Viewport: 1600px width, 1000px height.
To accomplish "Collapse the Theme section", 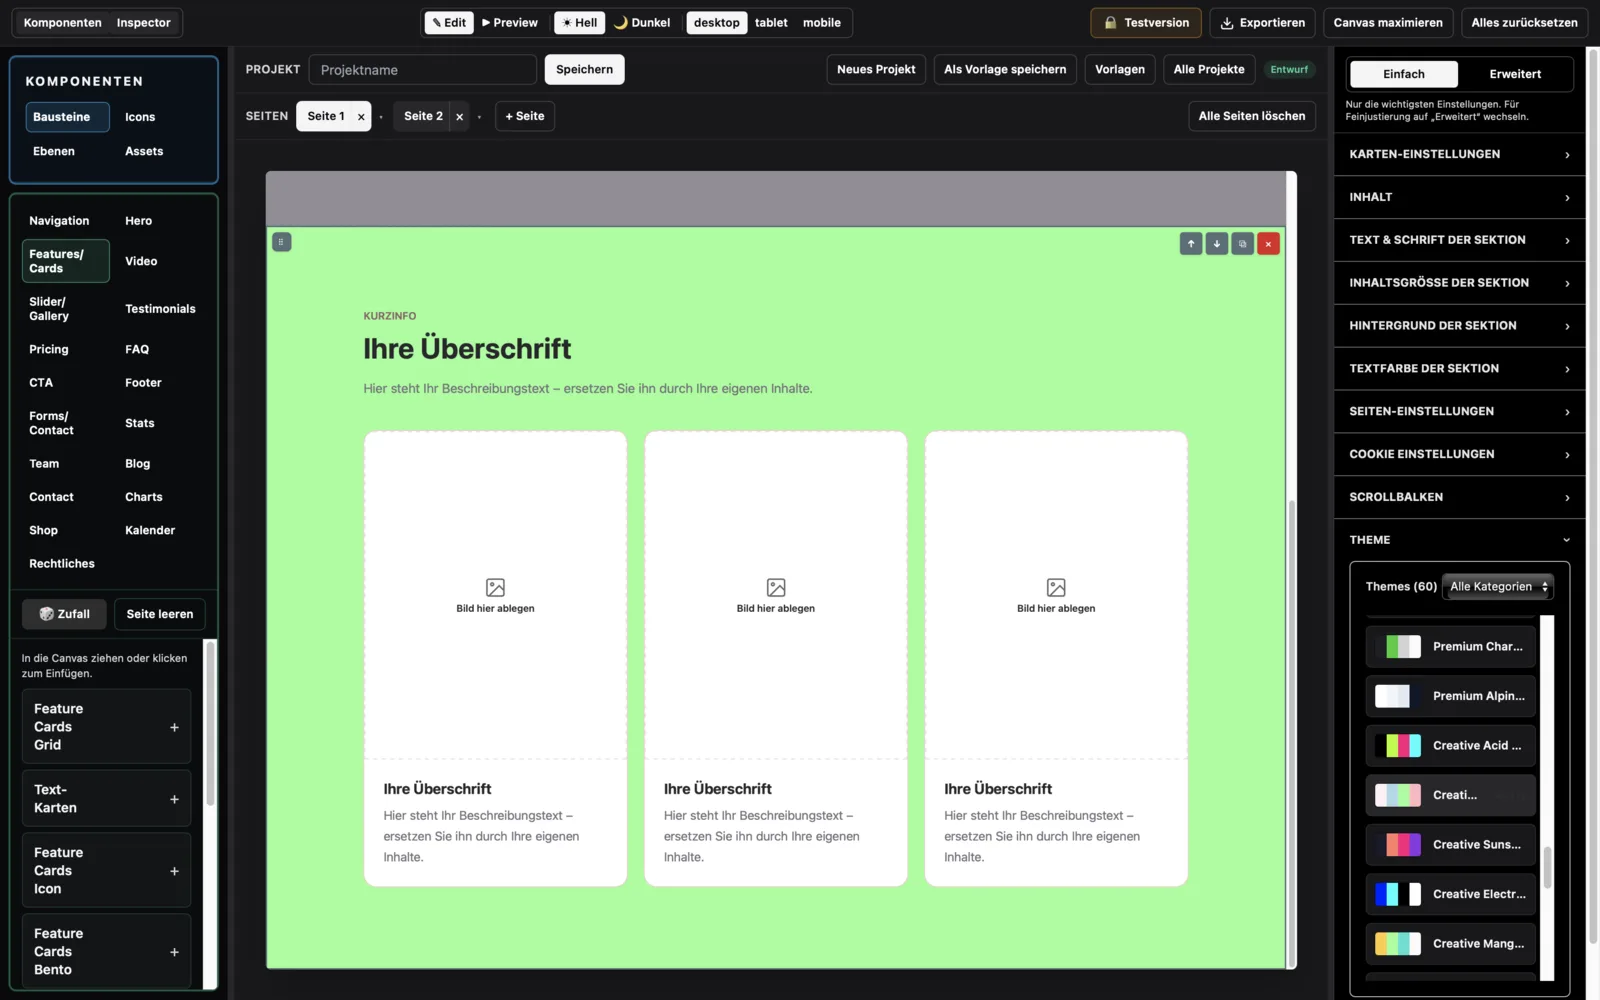I will 1460,540.
